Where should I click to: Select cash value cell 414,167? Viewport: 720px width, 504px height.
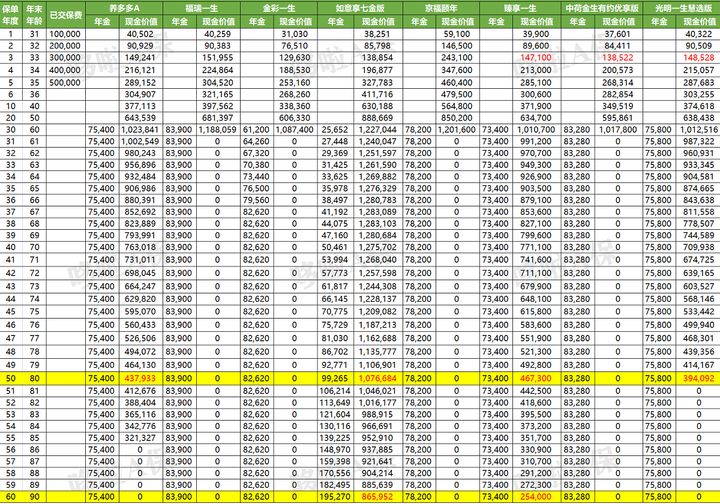click(x=698, y=365)
